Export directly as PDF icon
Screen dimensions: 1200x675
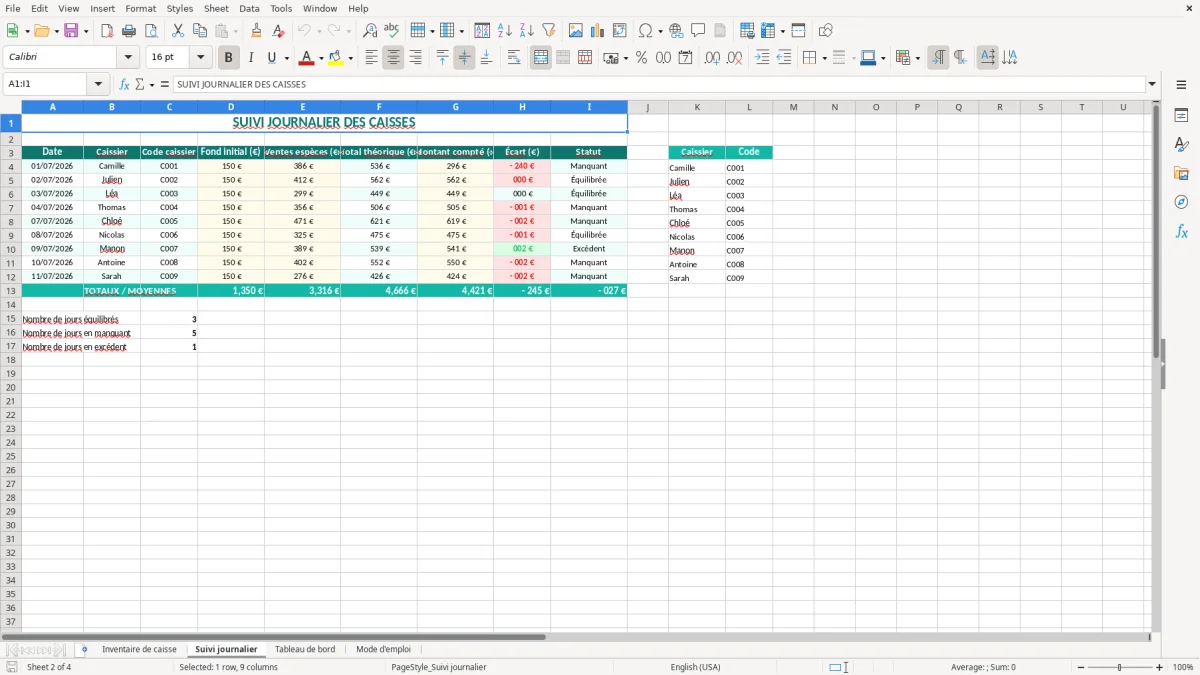pyautogui.click(x=107, y=31)
